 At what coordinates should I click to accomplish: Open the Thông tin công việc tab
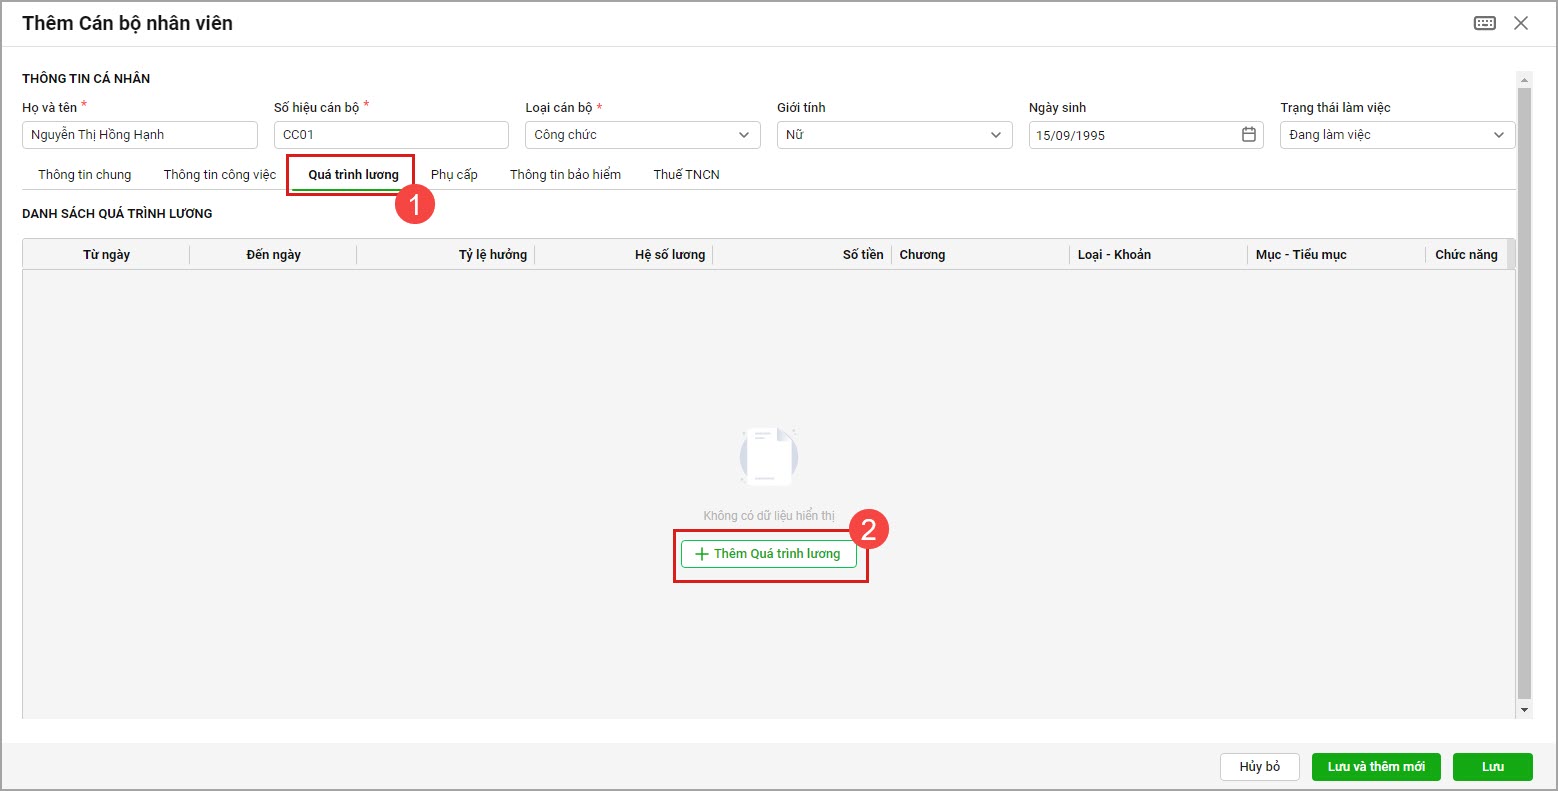coord(220,175)
